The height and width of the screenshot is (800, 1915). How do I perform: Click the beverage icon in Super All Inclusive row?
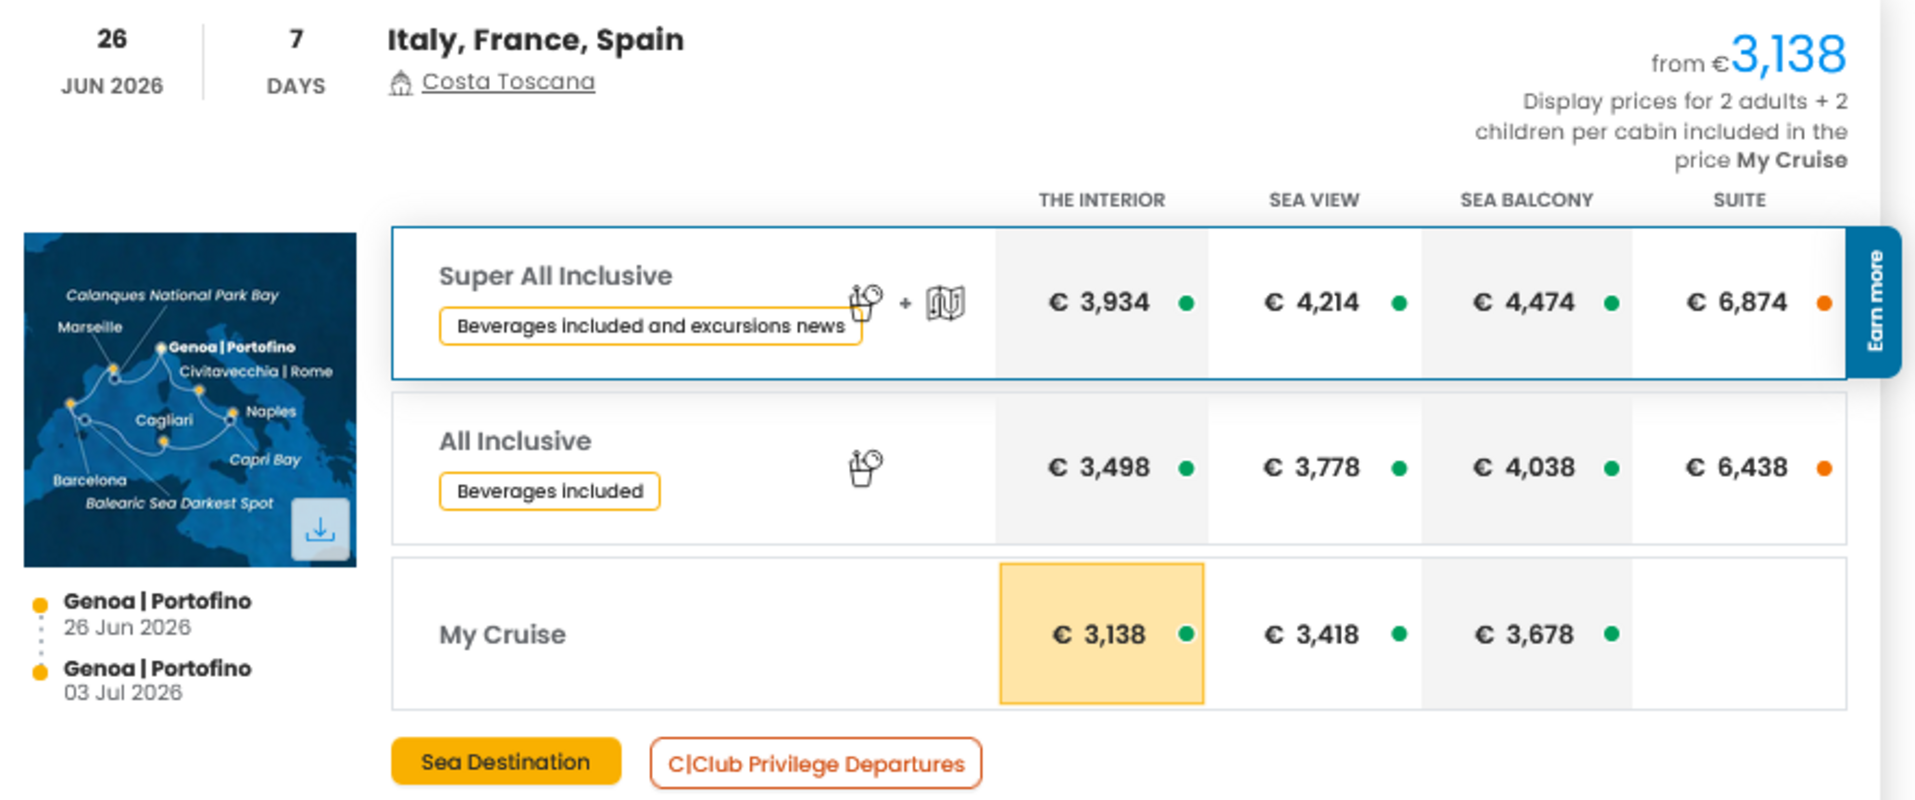(x=865, y=302)
